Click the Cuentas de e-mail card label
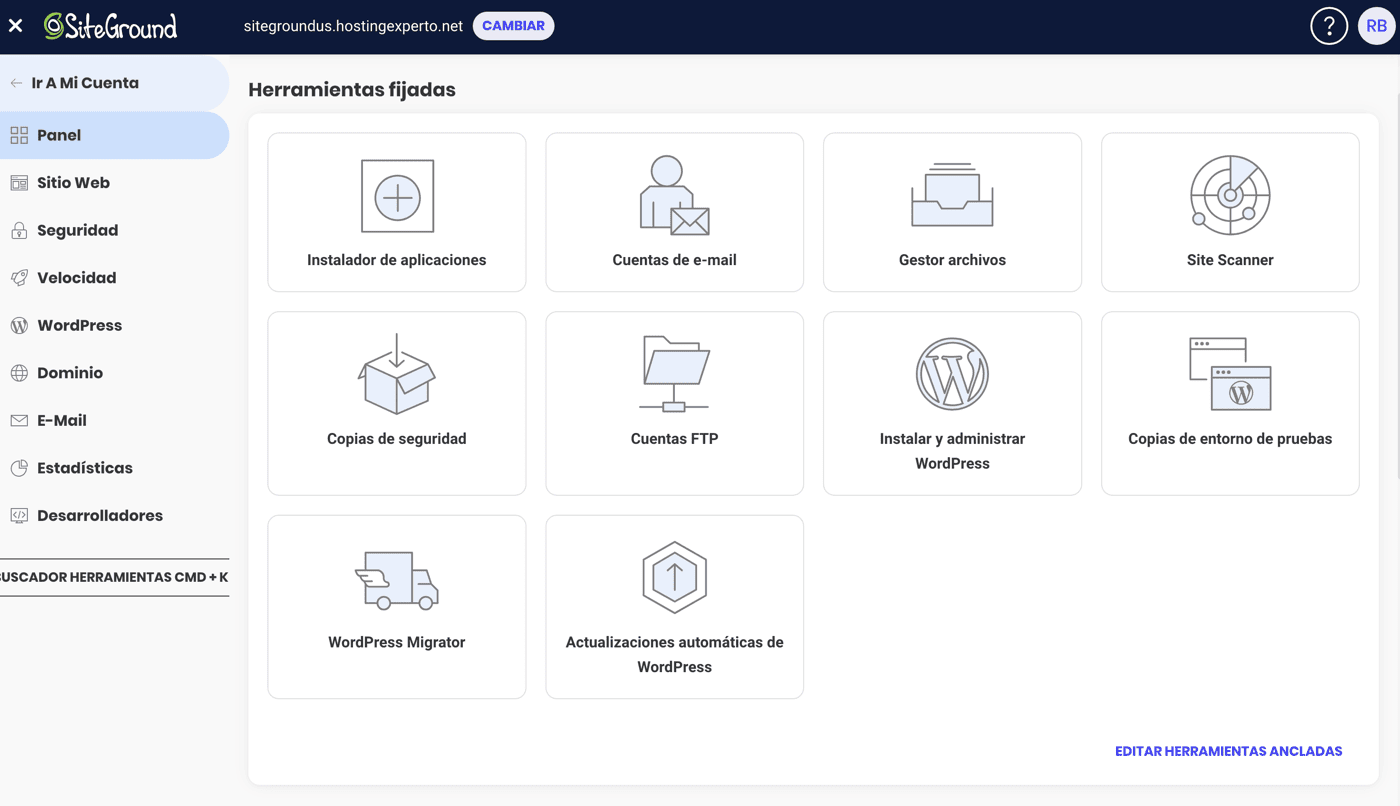The height and width of the screenshot is (806, 1400). [x=675, y=260]
